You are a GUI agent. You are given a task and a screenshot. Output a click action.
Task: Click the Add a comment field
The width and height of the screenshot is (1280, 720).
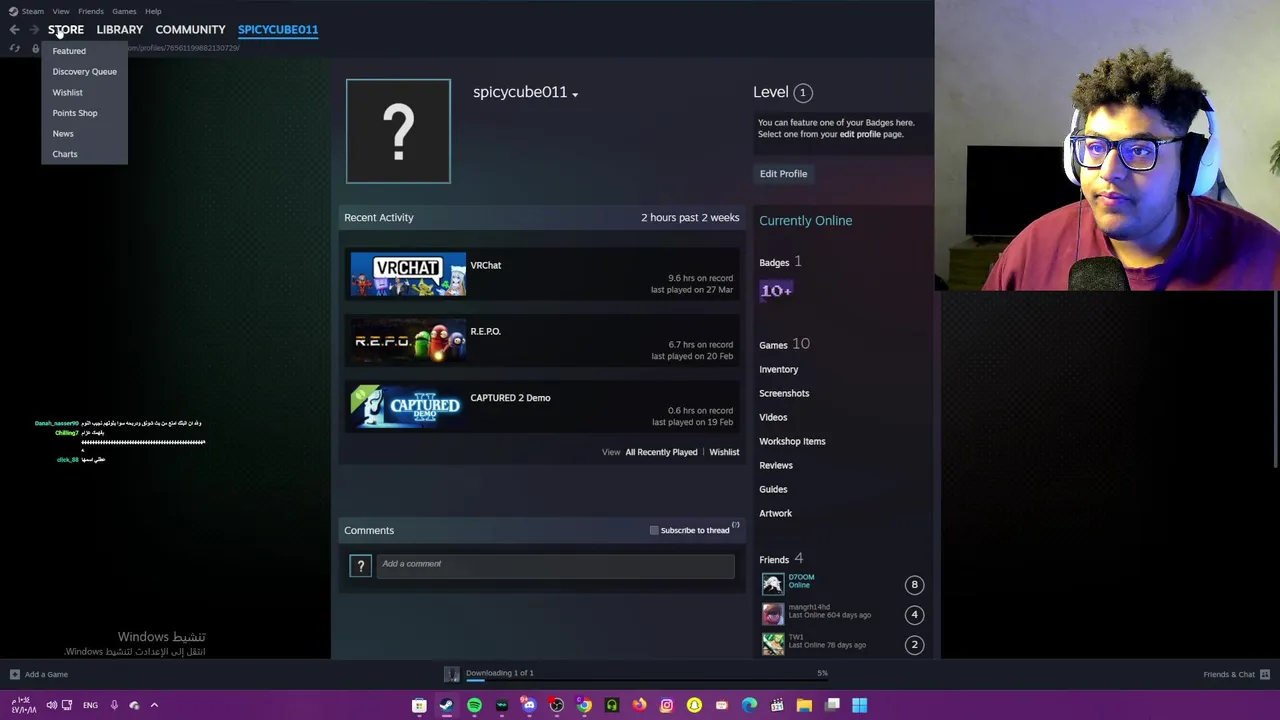[556, 567]
